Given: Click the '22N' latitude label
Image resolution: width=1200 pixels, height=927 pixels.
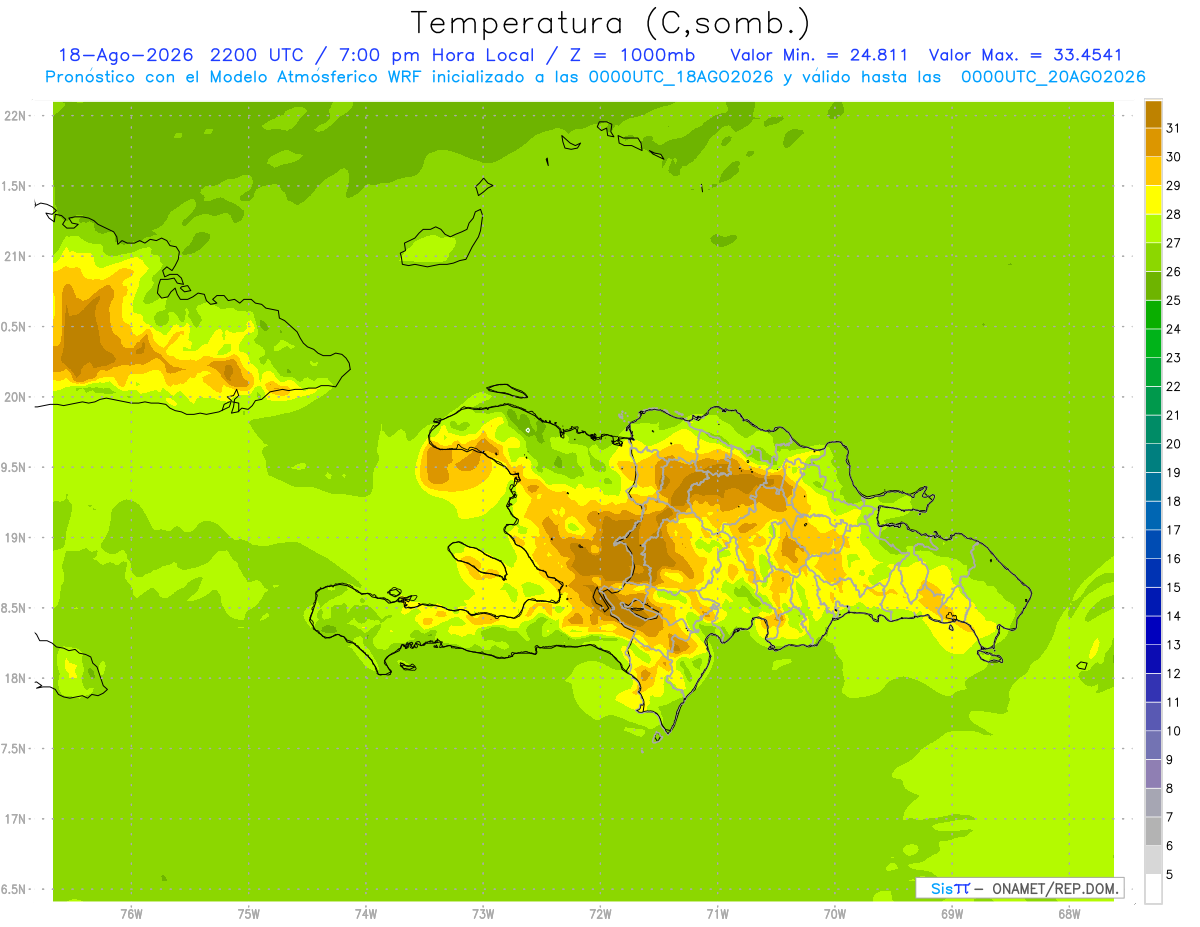Looking at the screenshot, I should (x=15, y=115).
